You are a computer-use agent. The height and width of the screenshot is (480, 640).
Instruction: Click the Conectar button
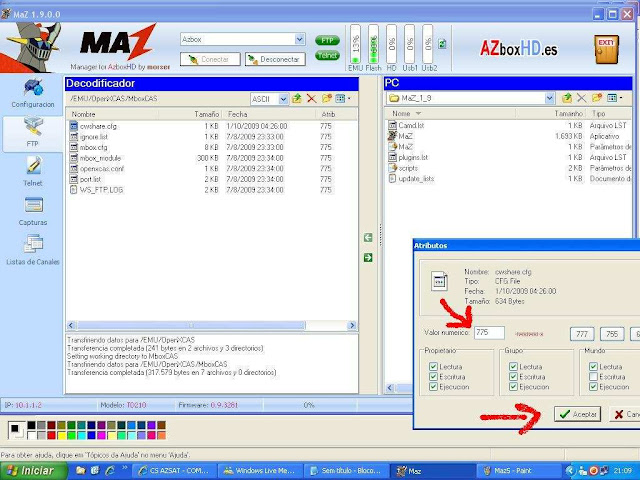pyautogui.click(x=210, y=59)
